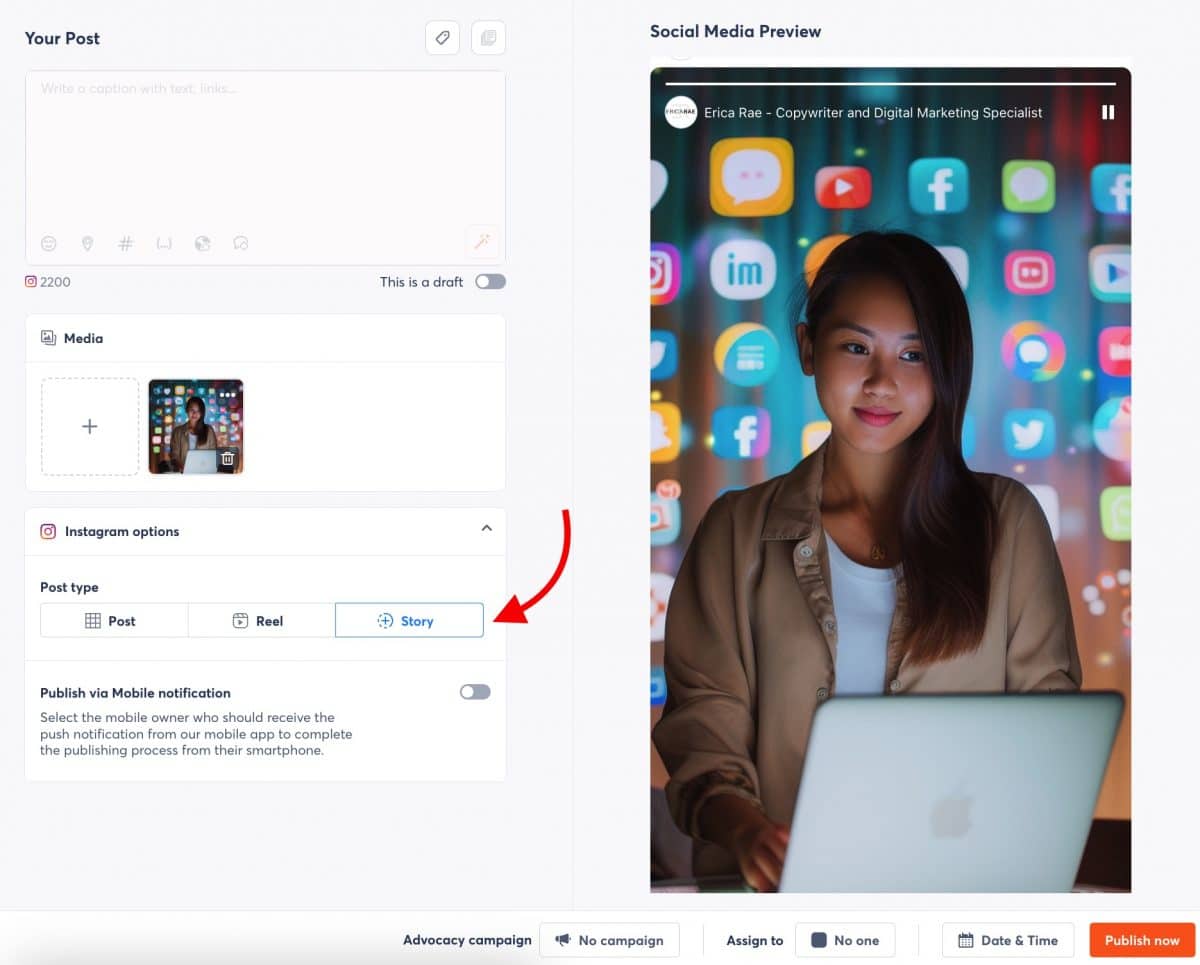Turn on Publish via Mobile notification
The height and width of the screenshot is (965, 1200).
(474, 691)
